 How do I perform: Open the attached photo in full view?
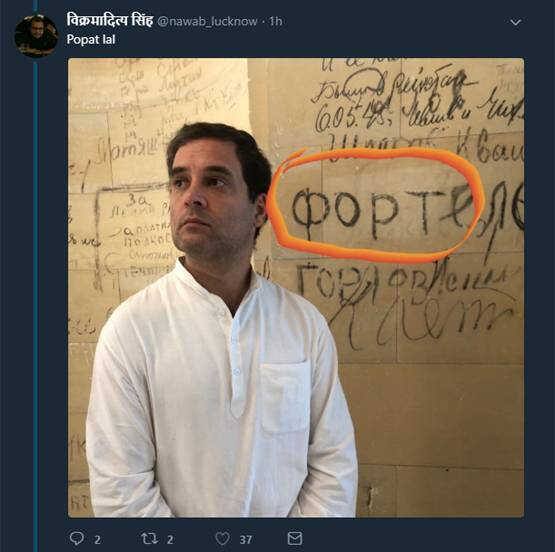pos(296,287)
